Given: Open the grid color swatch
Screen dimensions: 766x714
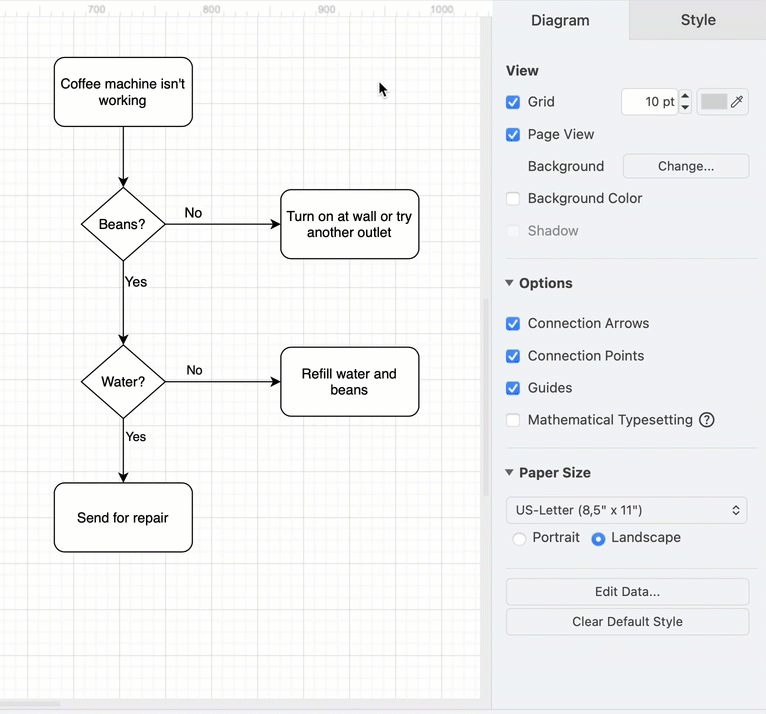Looking at the screenshot, I should (x=714, y=102).
